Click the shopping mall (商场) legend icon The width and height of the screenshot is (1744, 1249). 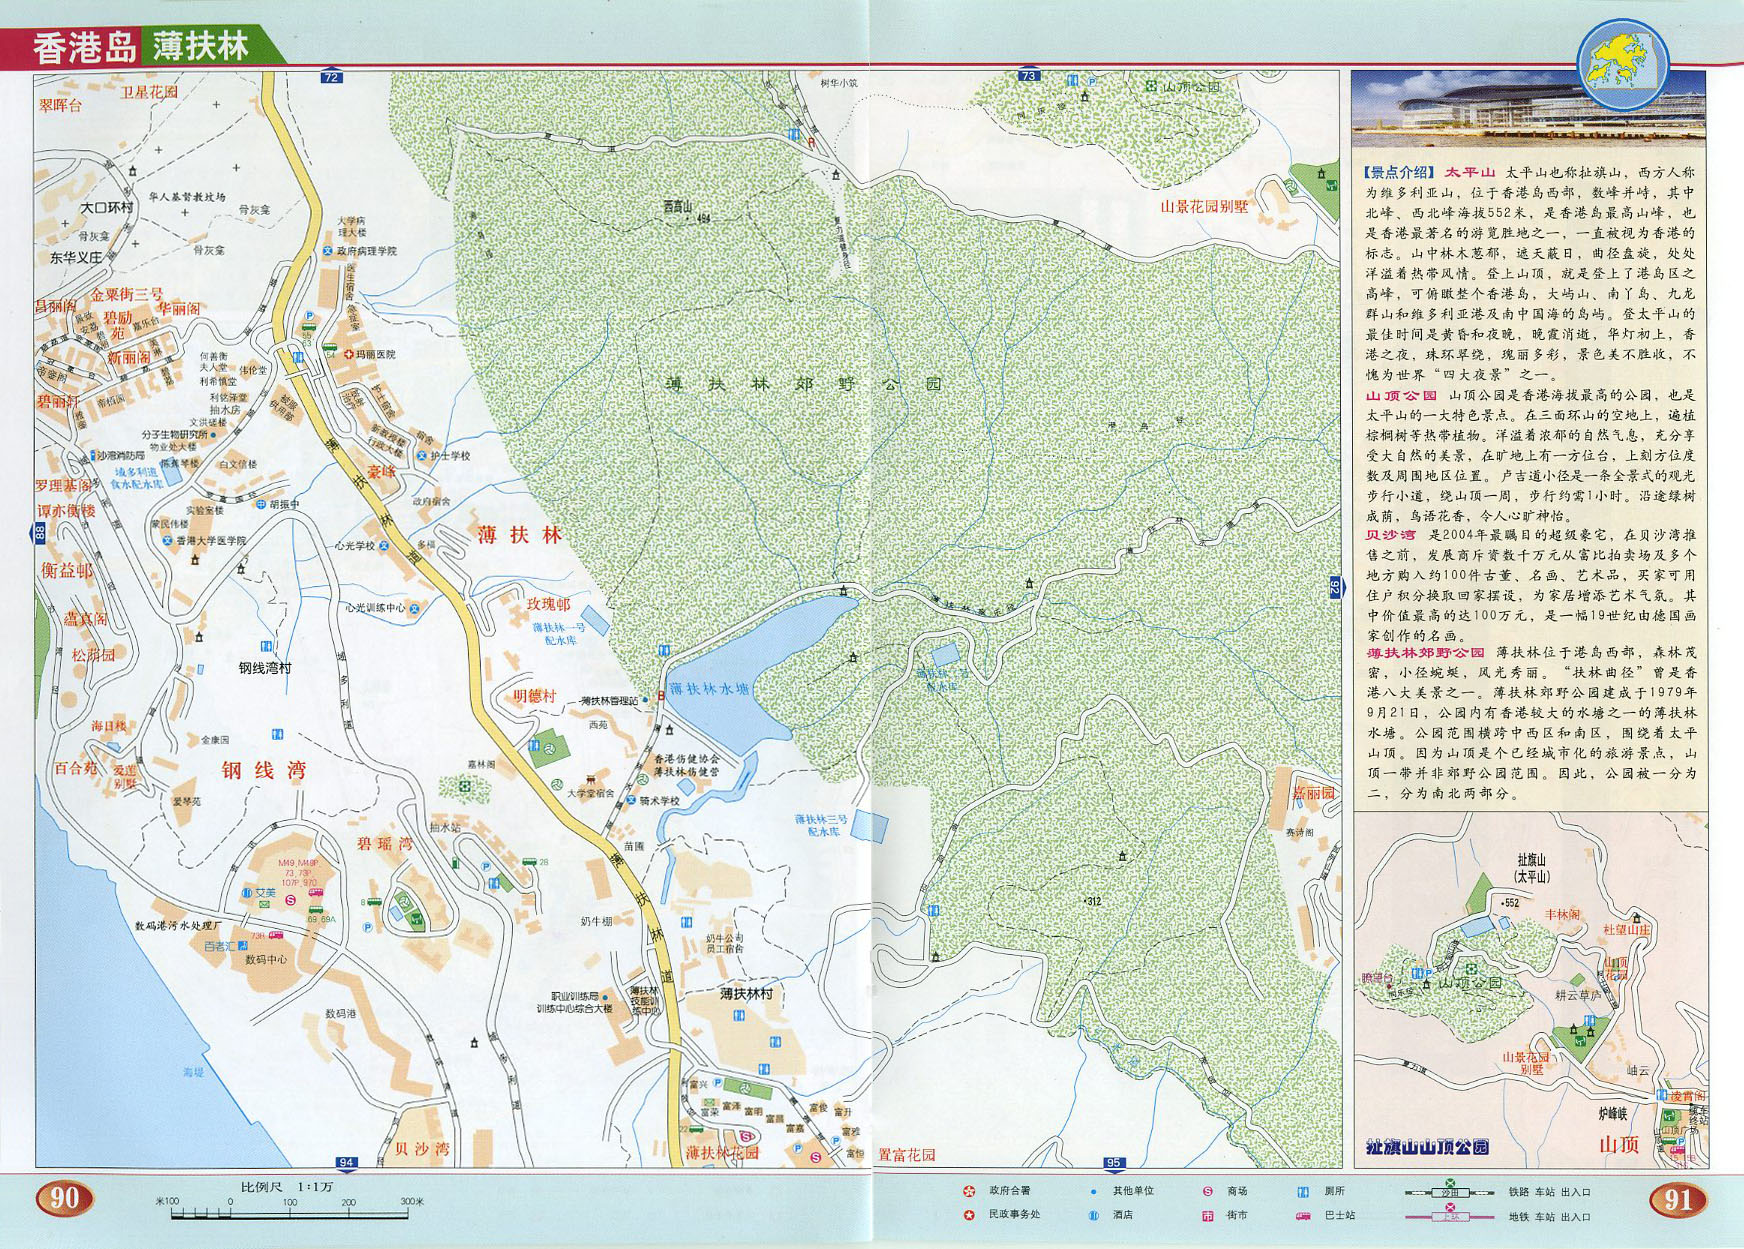(1207, 1191)
